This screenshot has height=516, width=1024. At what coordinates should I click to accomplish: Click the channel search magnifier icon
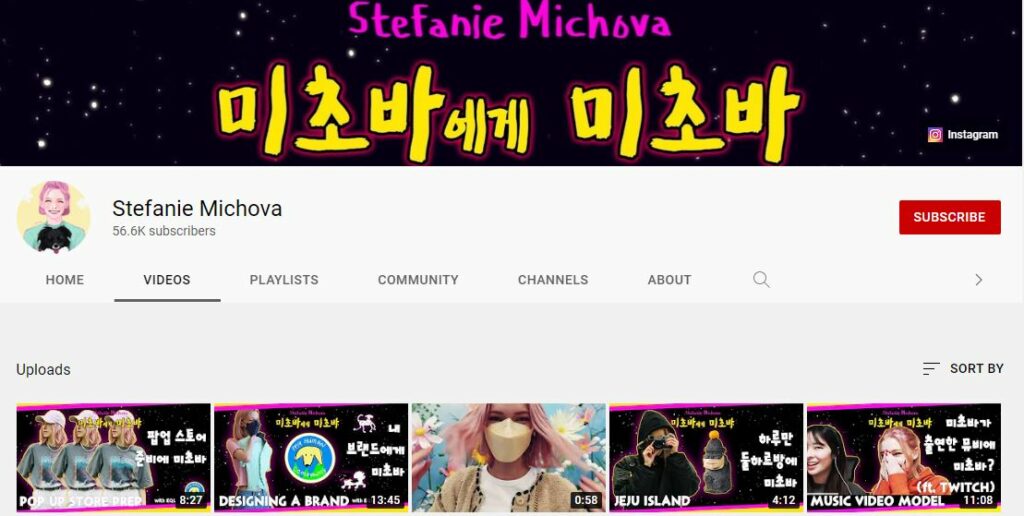click(761, 280)
